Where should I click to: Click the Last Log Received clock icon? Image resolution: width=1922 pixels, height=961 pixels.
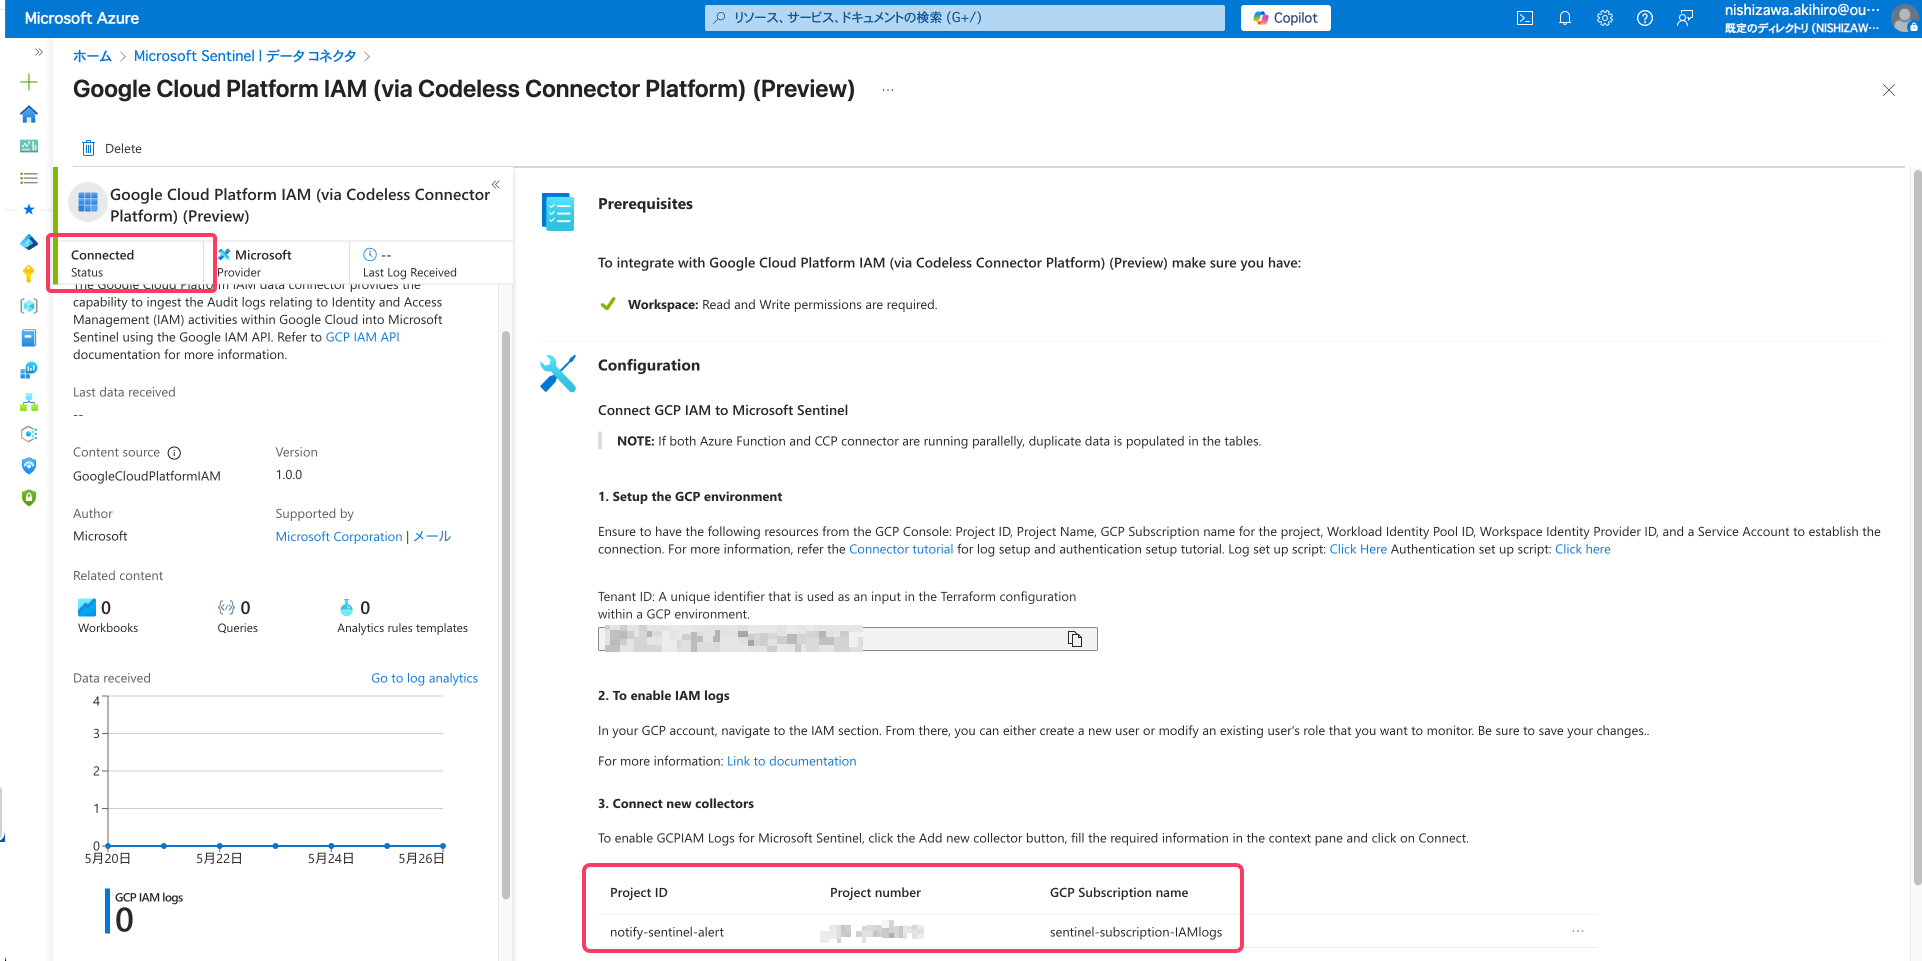(x=370, y=255)
